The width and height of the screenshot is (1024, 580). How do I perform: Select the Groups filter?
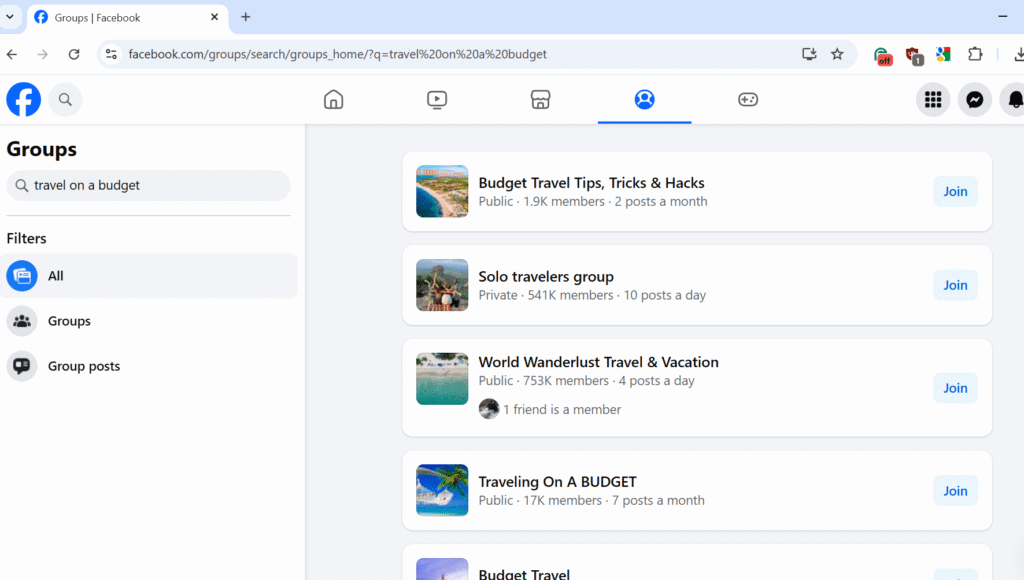coord(149,321)
